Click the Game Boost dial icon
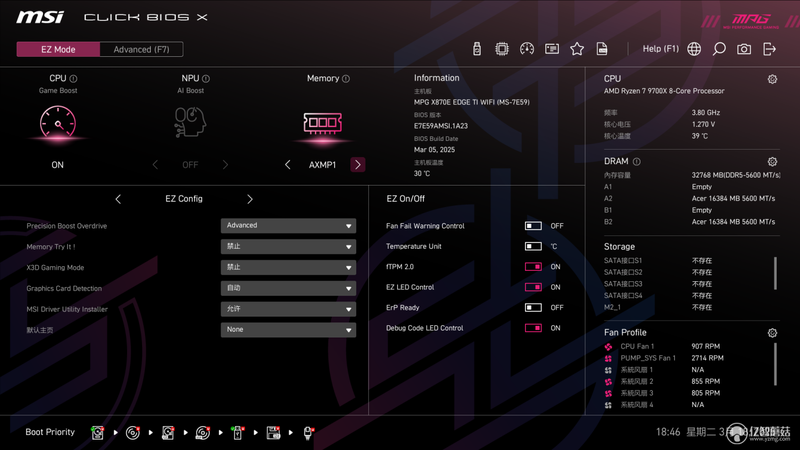The image size is (800, 450). (58, 122)
